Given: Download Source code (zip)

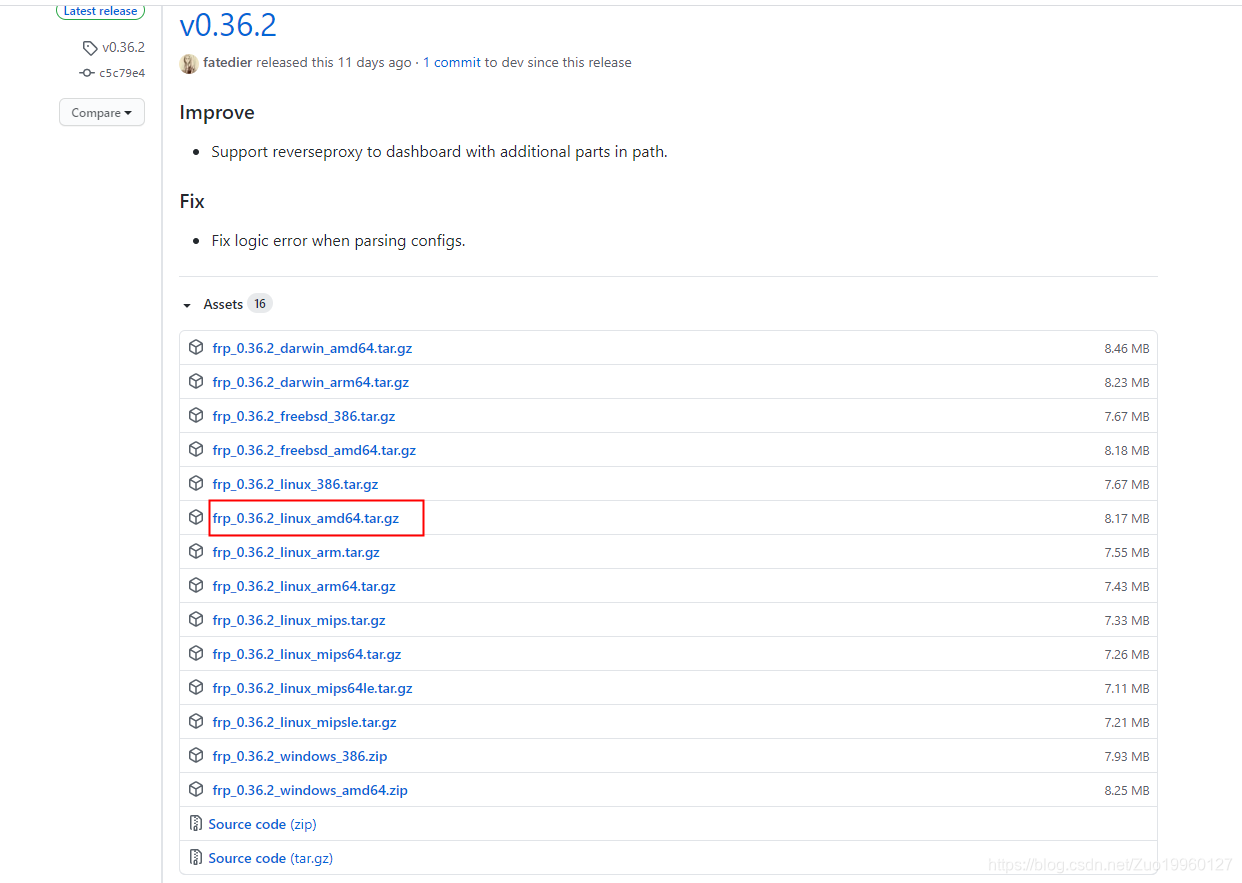Looking at the screenshot, I should click(x=262, y=824).
